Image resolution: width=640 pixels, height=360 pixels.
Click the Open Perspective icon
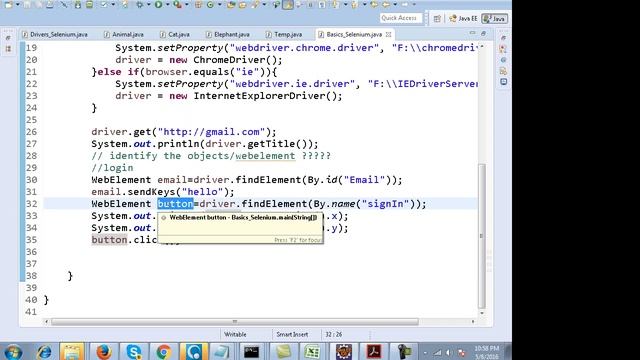(x=437, y=18)
